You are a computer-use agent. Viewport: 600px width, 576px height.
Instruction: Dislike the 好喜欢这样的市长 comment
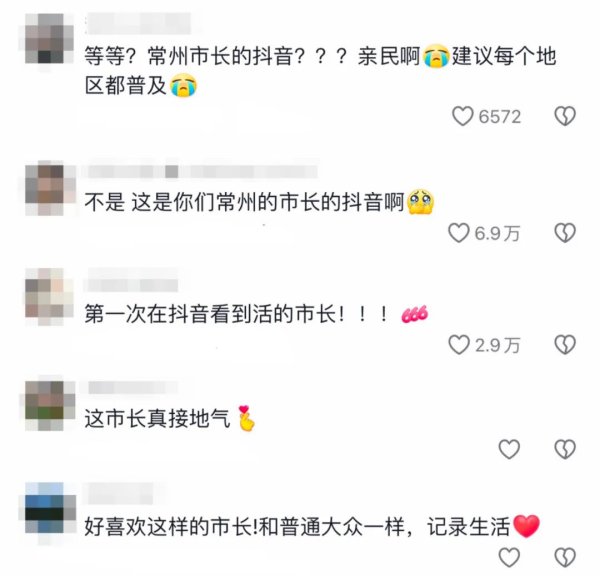click(x=565, y=557)
